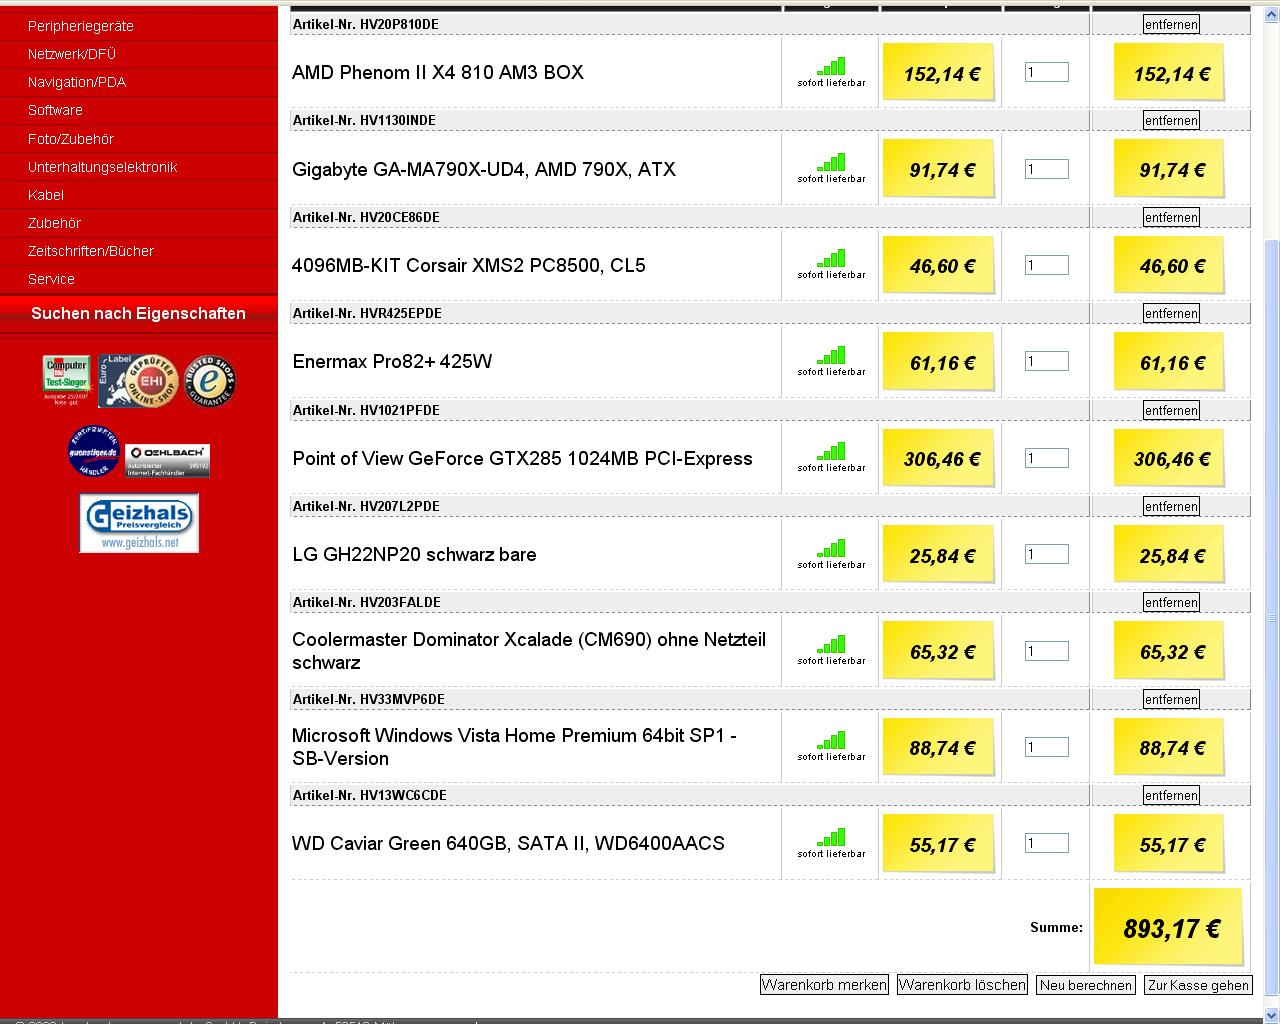Open the Computer Bild Test-Sieger badge

tap(66, 379)
